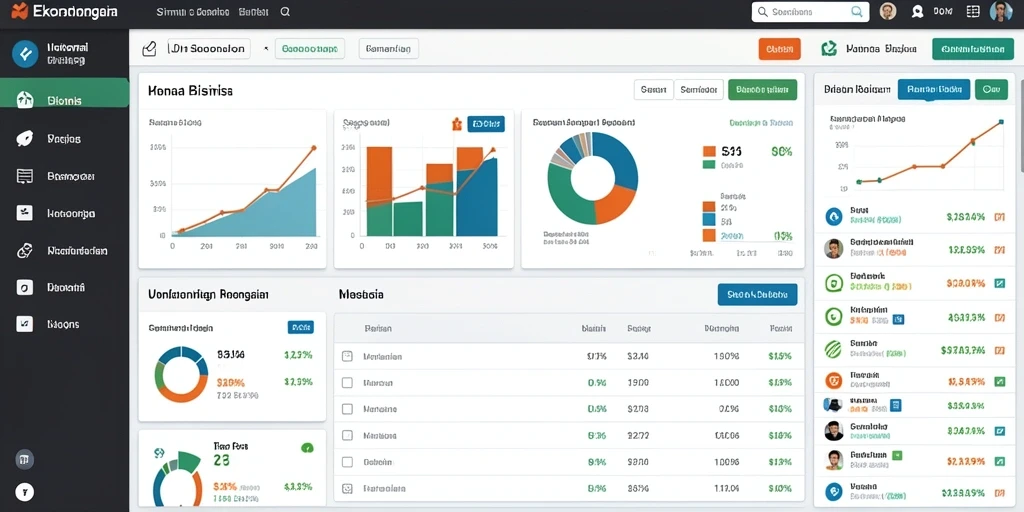This screenshot has width=1024, height=512.
Task: Click the green refresh icon next to the orange button
Action: coord(829,48)
